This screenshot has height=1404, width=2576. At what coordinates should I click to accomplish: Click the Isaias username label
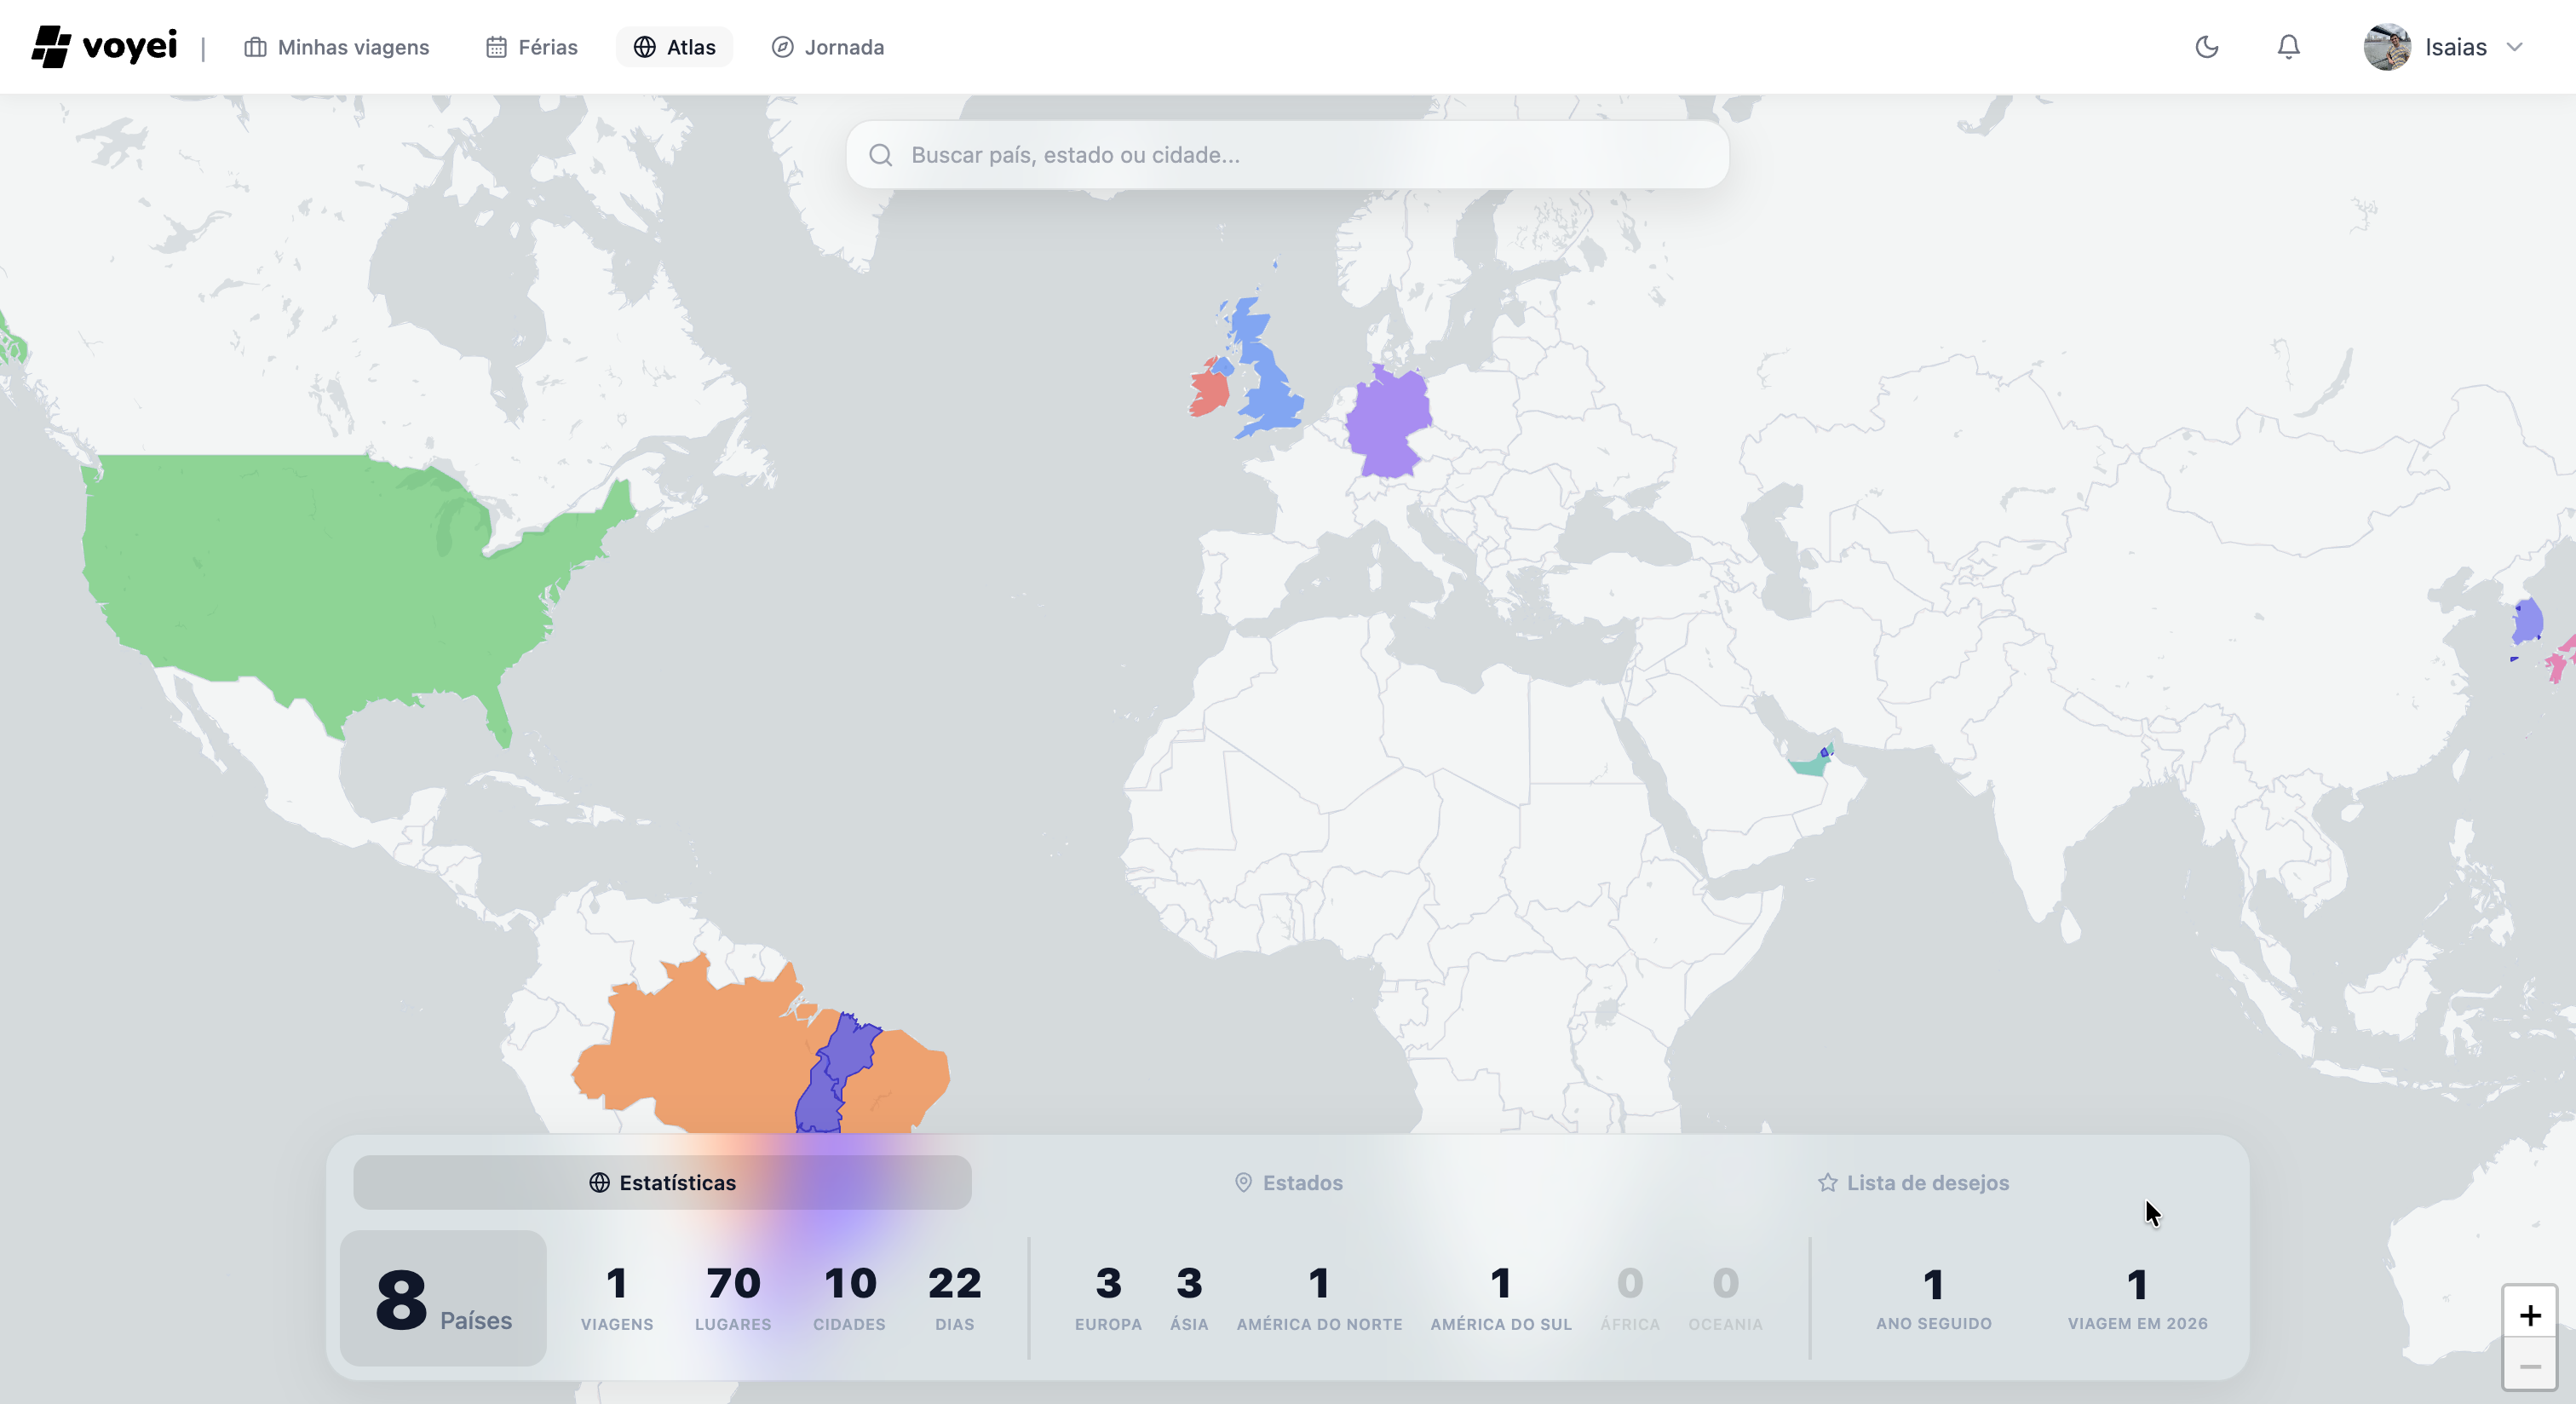pos(2456,47)
